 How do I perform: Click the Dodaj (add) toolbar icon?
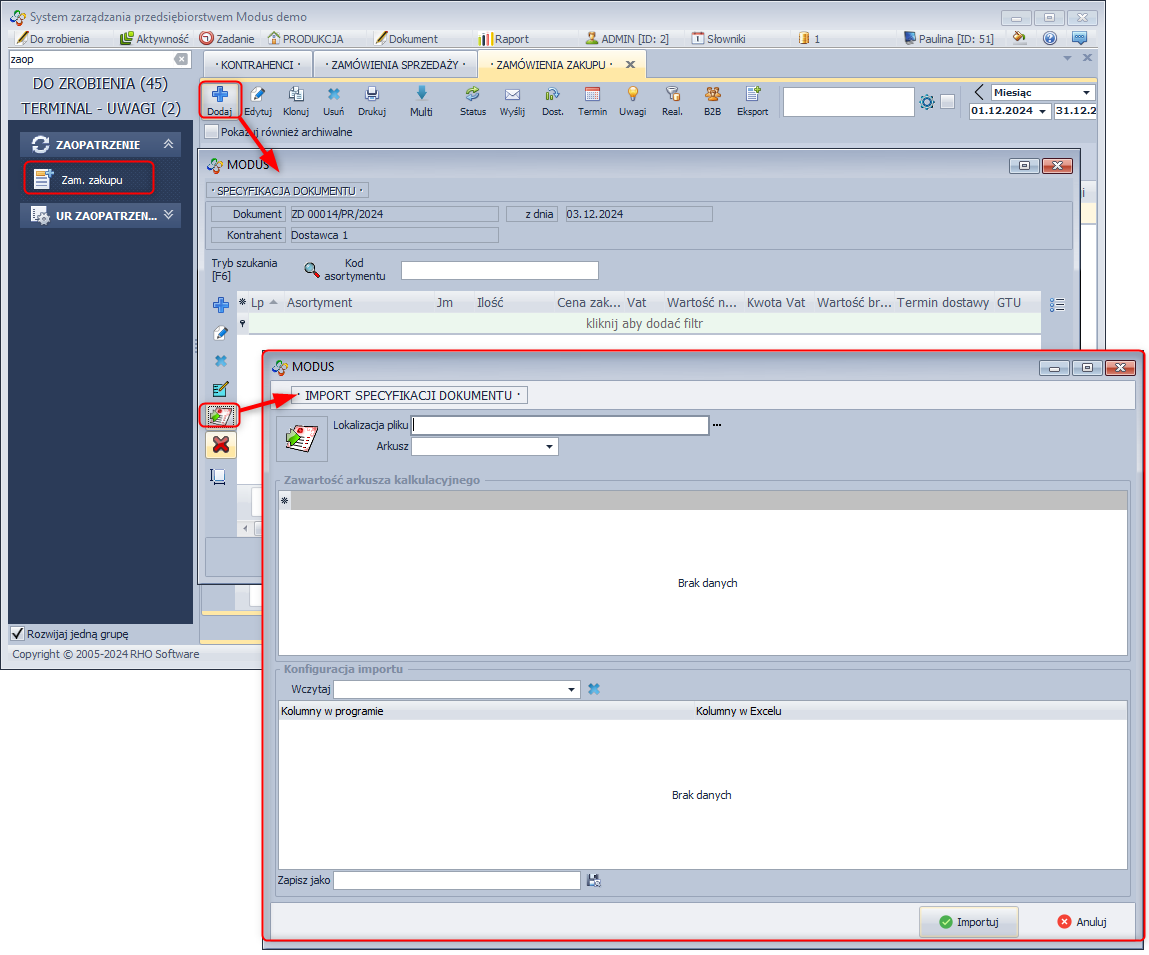point(219,96)
